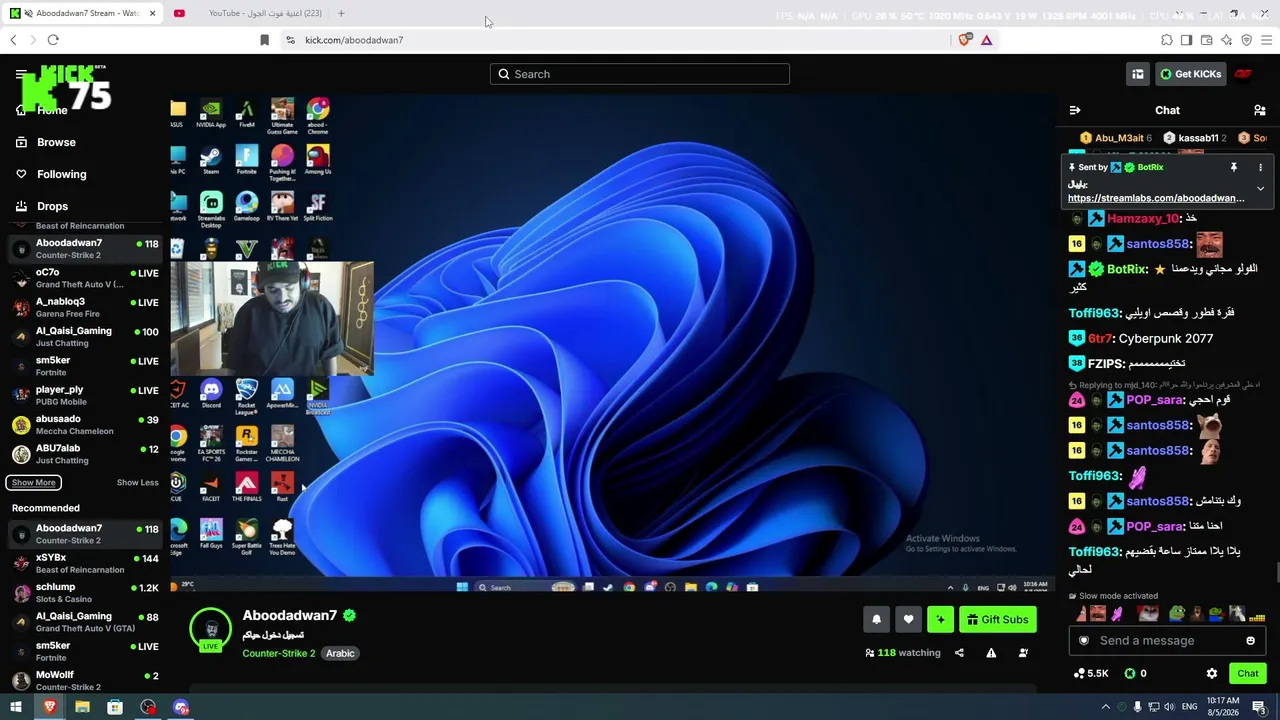The width and height of the screenshot is (1280, 720).
Task: Open Brave Wallet icon
Action: [x=1206, y=40]
